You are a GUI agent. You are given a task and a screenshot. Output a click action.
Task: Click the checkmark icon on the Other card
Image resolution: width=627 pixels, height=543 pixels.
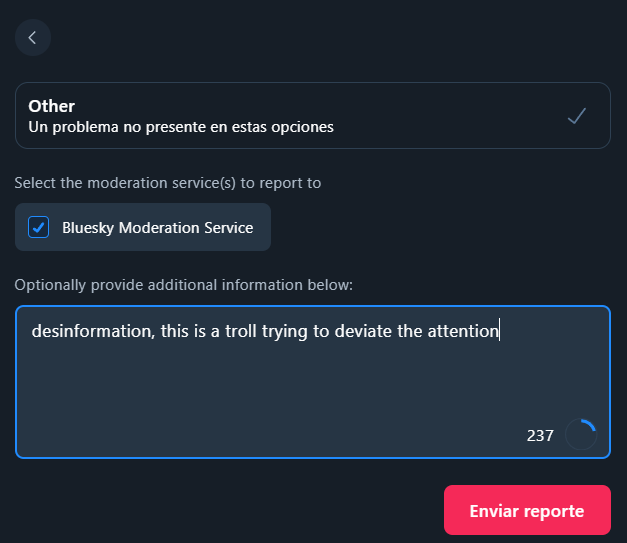coord(576,116)
